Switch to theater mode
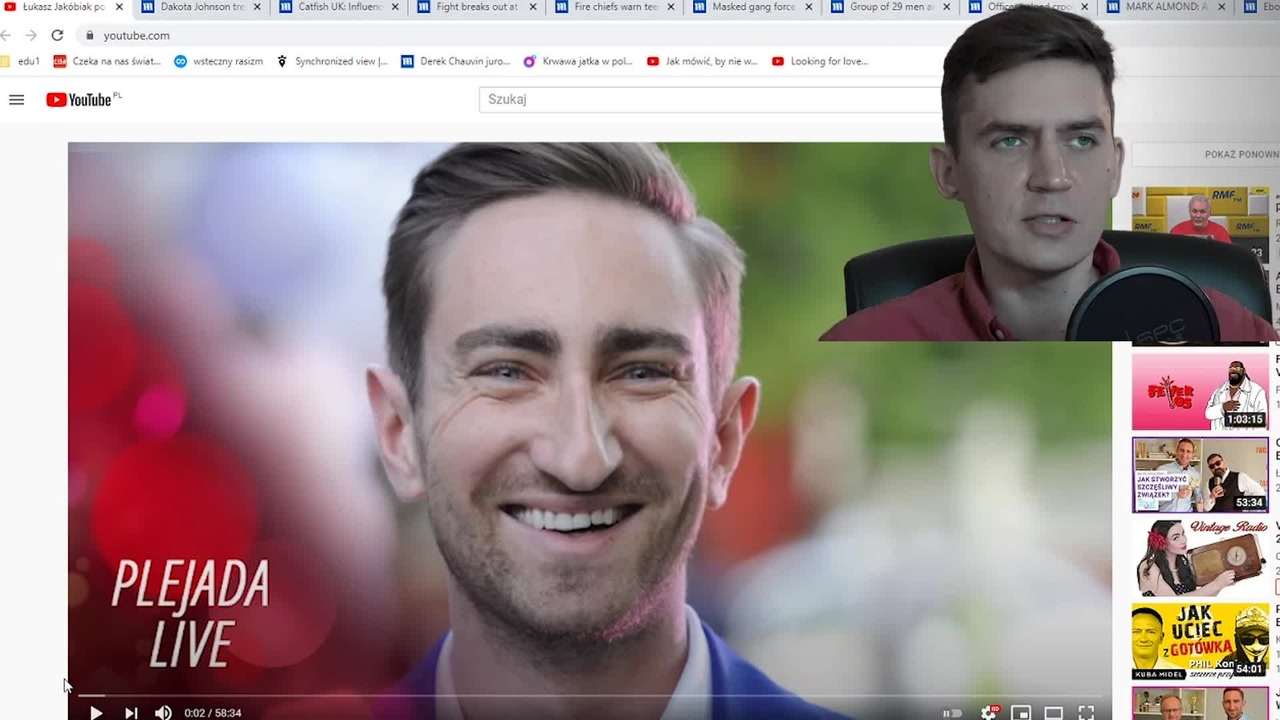The height and width of the screenshot is (720, 1280). click(x=1053, y=713)
